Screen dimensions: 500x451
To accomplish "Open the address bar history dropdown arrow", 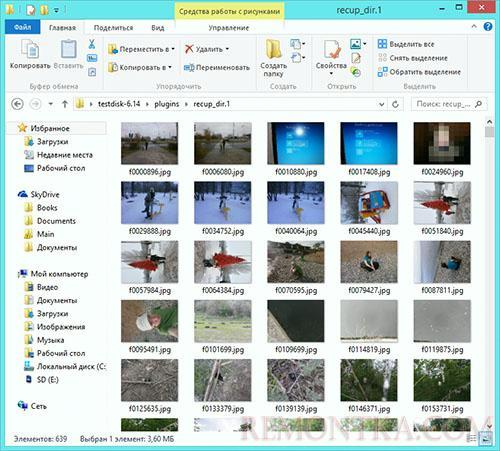I will [x=382, y=104].
